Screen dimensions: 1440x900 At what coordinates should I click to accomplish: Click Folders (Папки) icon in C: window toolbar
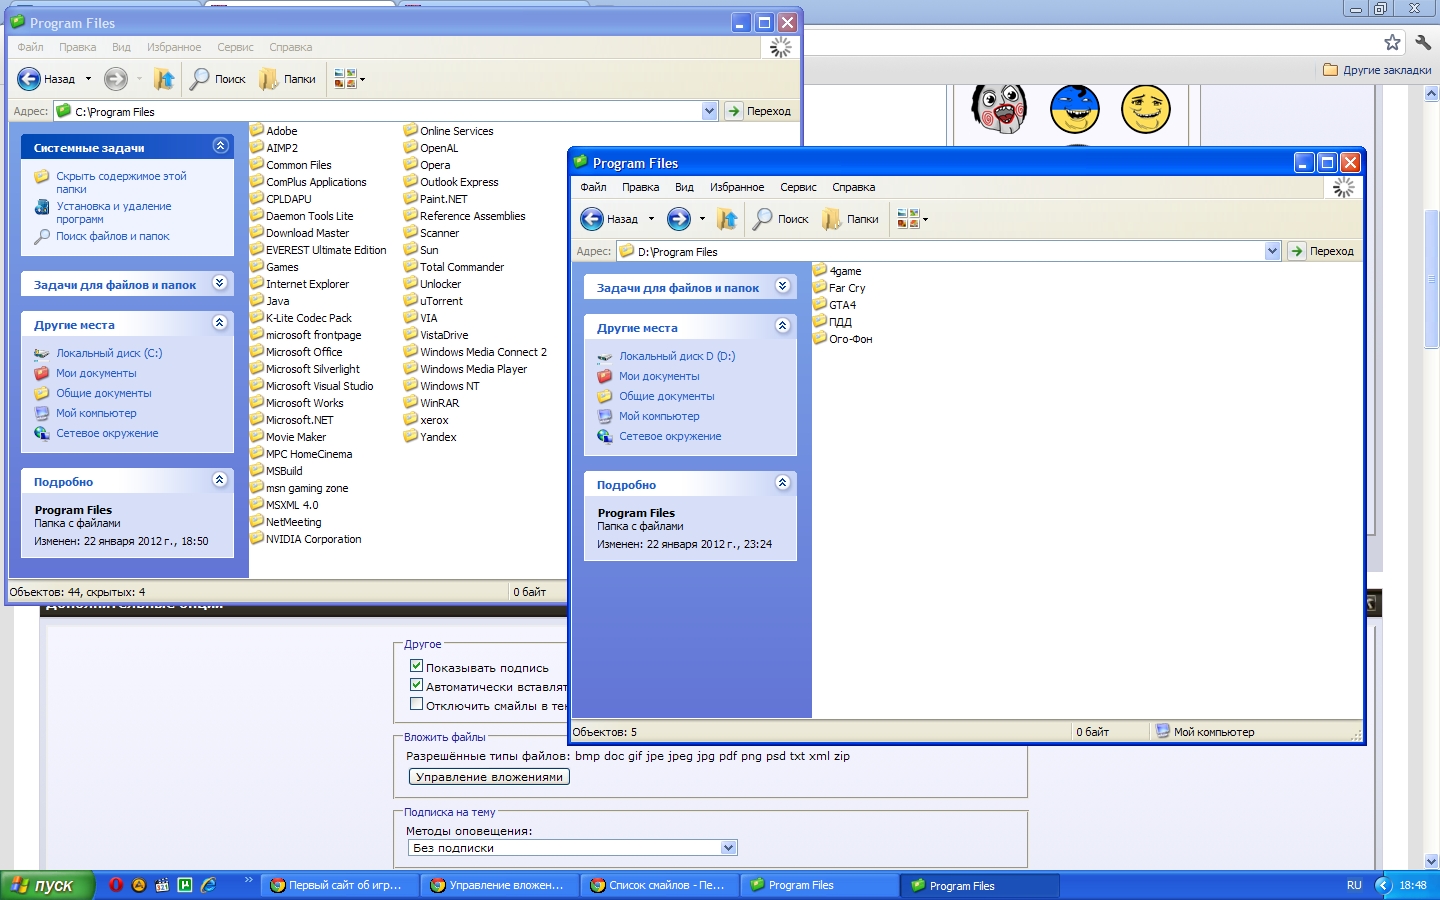coord(268,79)
